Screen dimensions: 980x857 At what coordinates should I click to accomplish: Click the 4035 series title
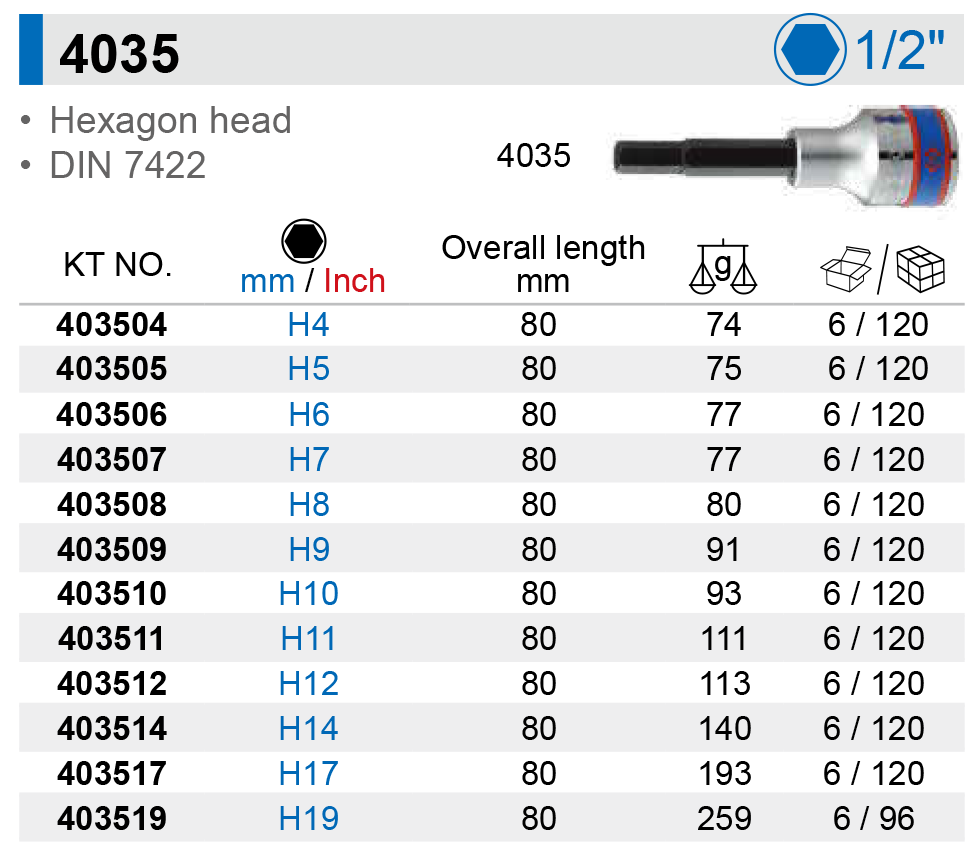pos(120,53)
